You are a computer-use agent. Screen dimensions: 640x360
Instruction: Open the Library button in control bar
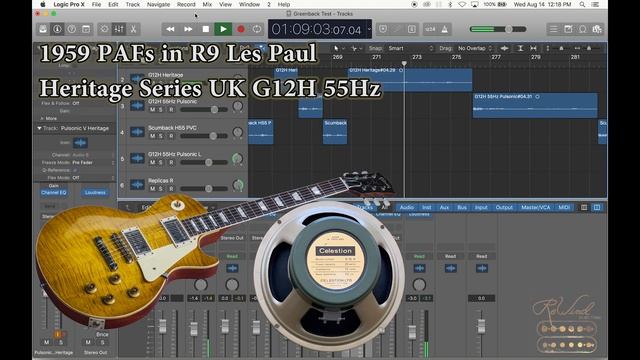coord(43,29)
